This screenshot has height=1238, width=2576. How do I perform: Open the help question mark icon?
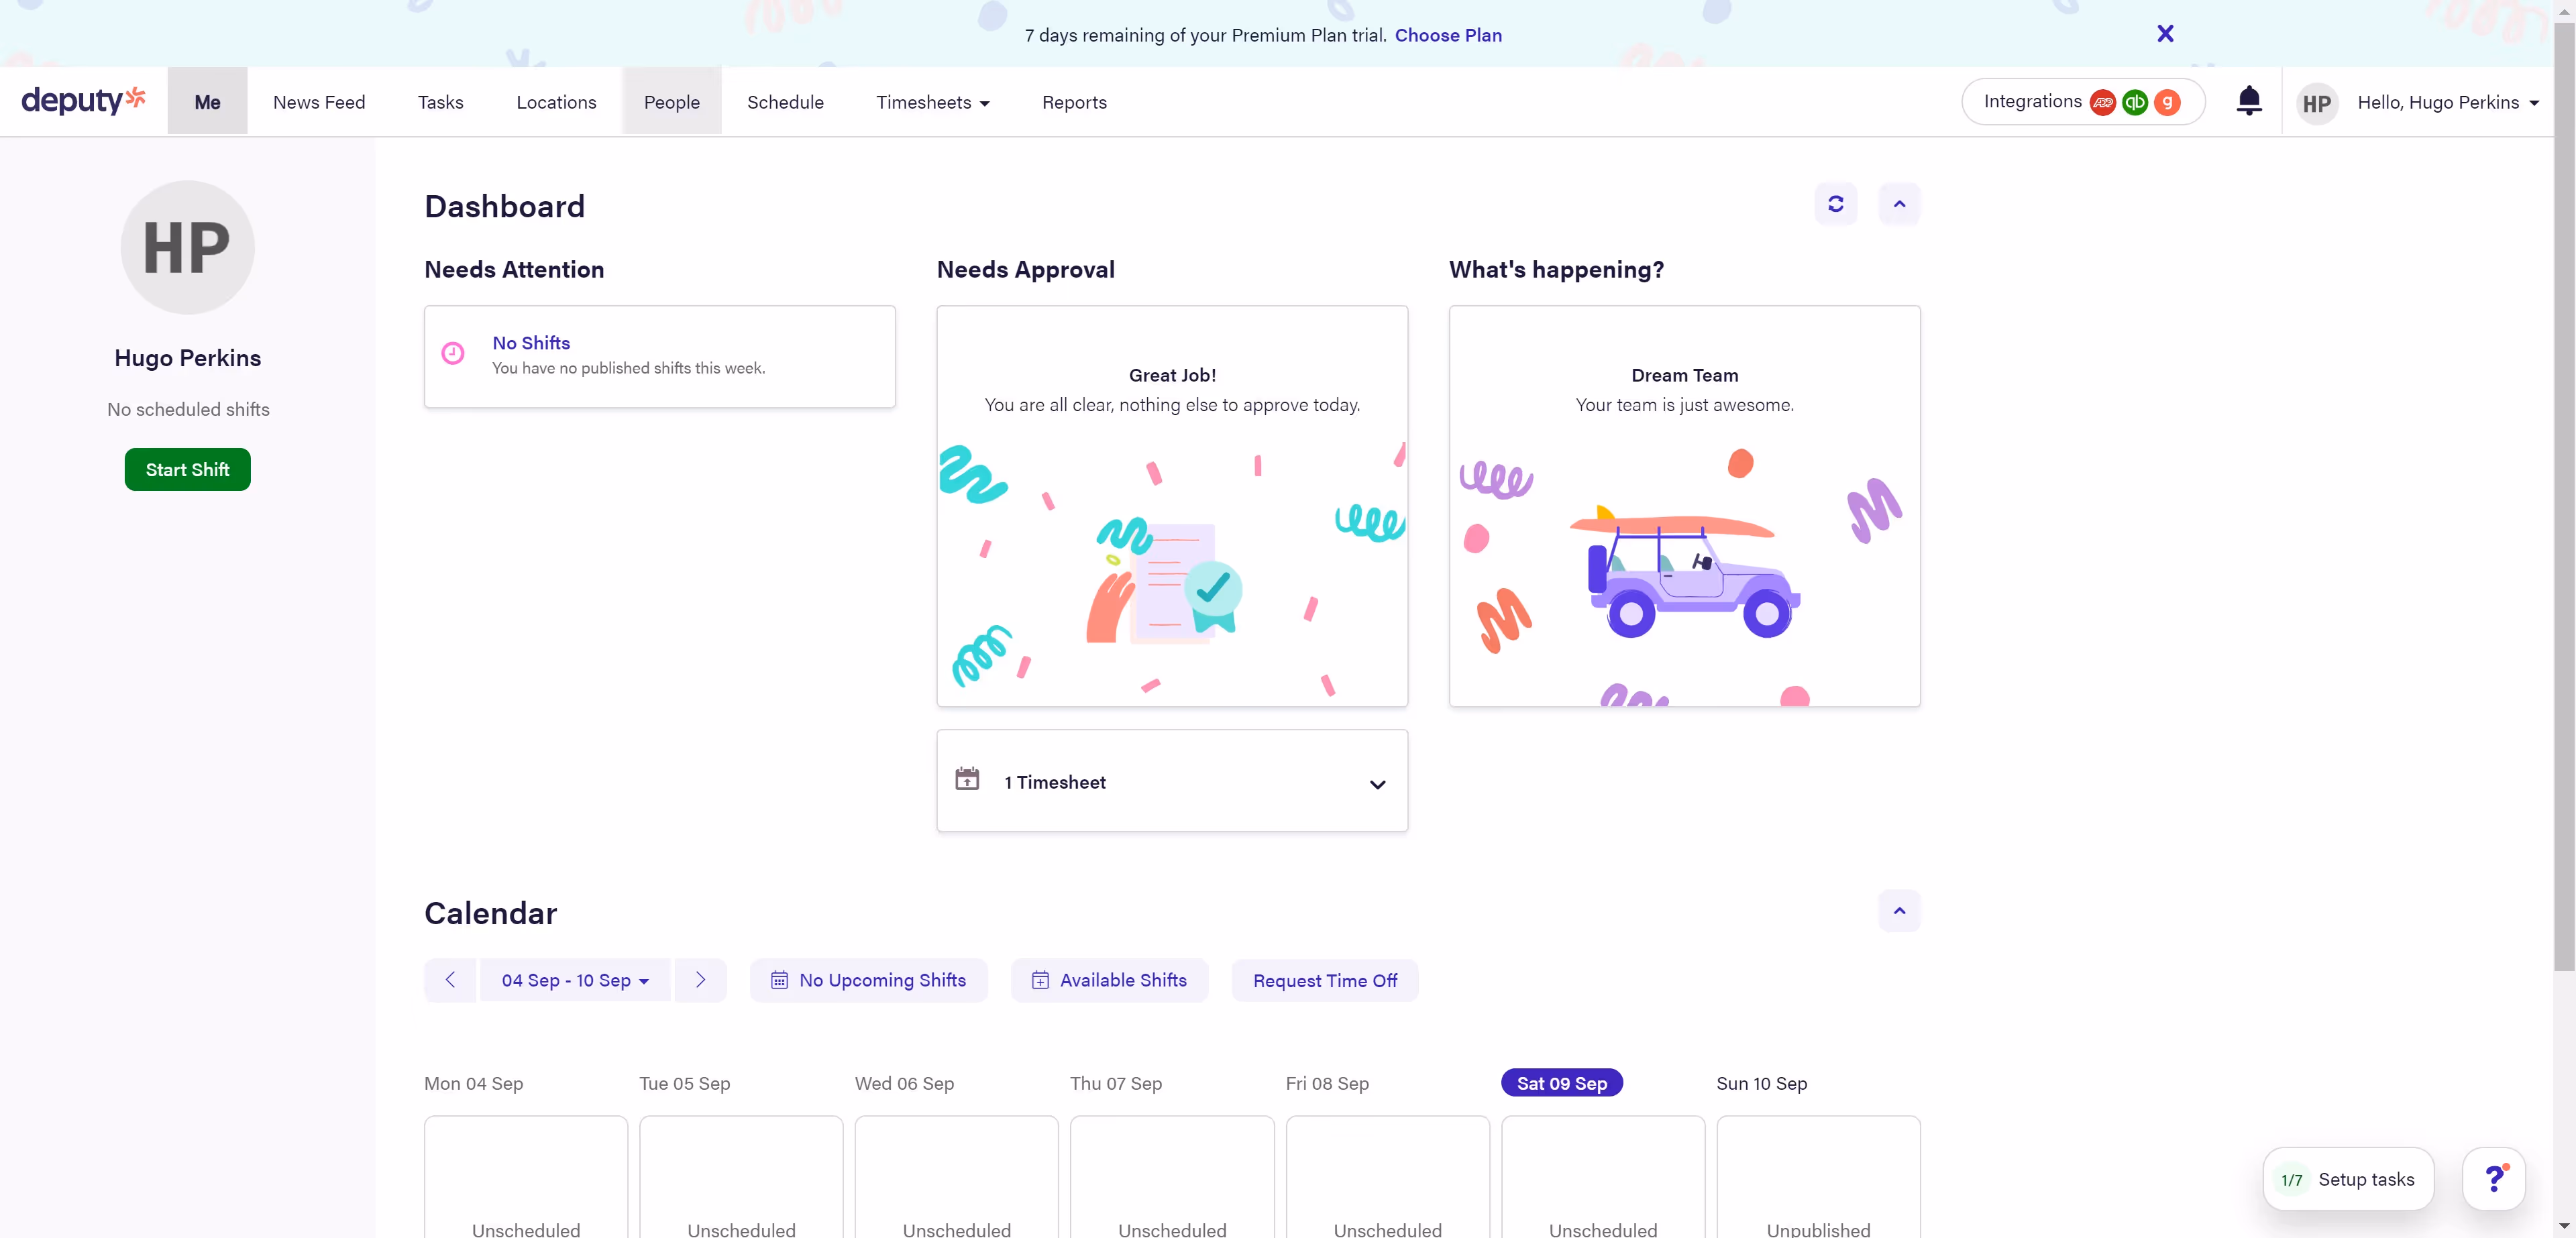coord(2494,1179)
